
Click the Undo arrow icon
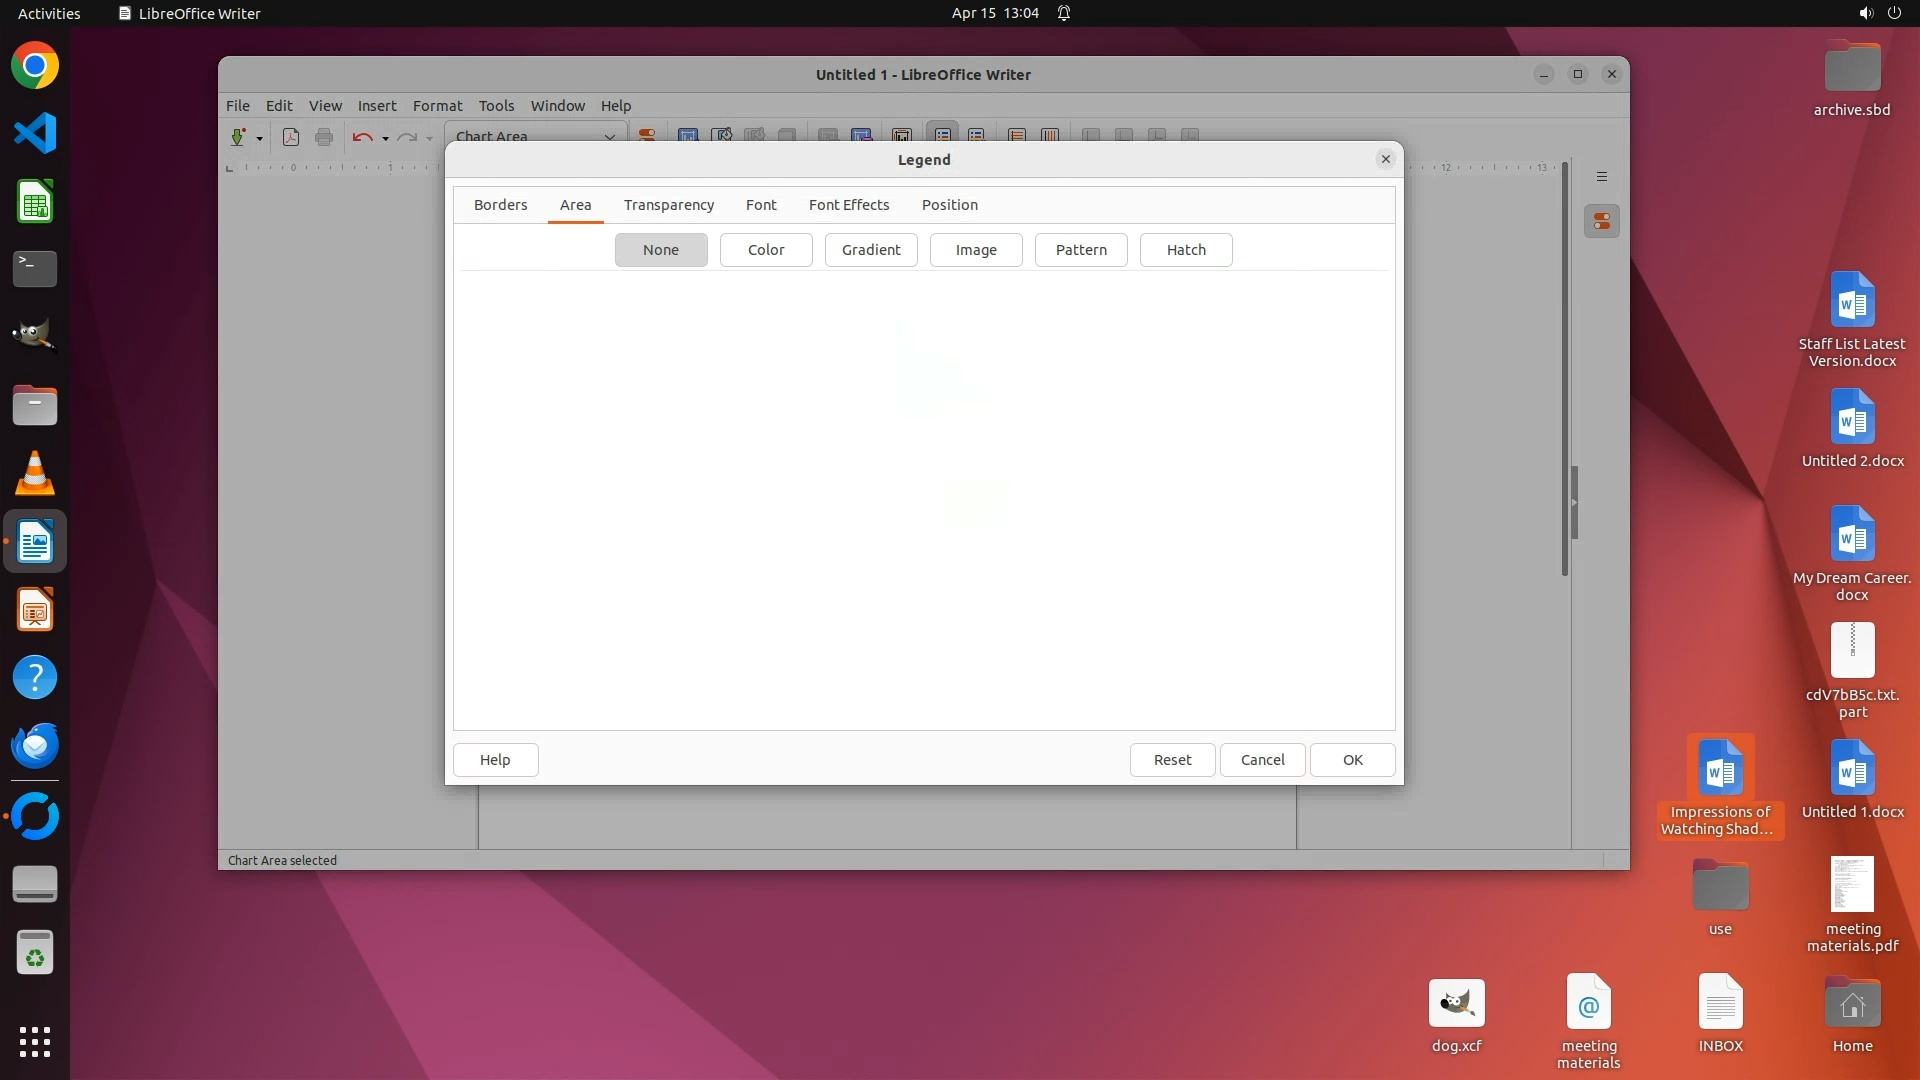tap(362, 137)
